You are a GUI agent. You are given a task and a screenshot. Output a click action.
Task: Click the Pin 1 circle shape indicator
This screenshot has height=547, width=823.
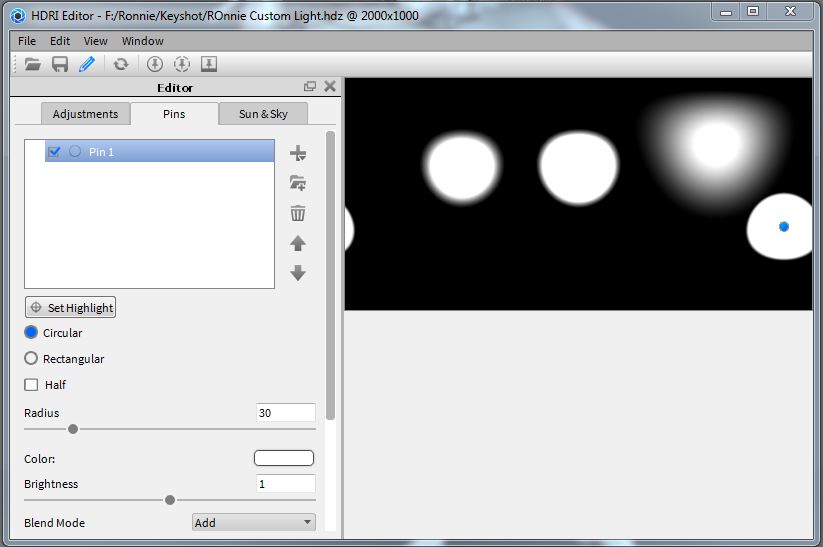point(75,151)
